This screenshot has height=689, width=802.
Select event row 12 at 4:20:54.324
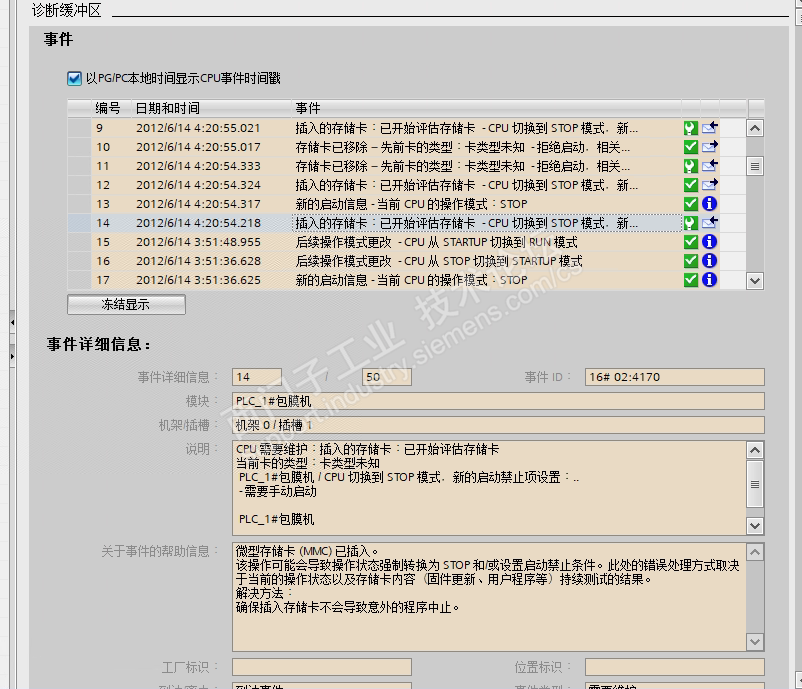(393, 185)
